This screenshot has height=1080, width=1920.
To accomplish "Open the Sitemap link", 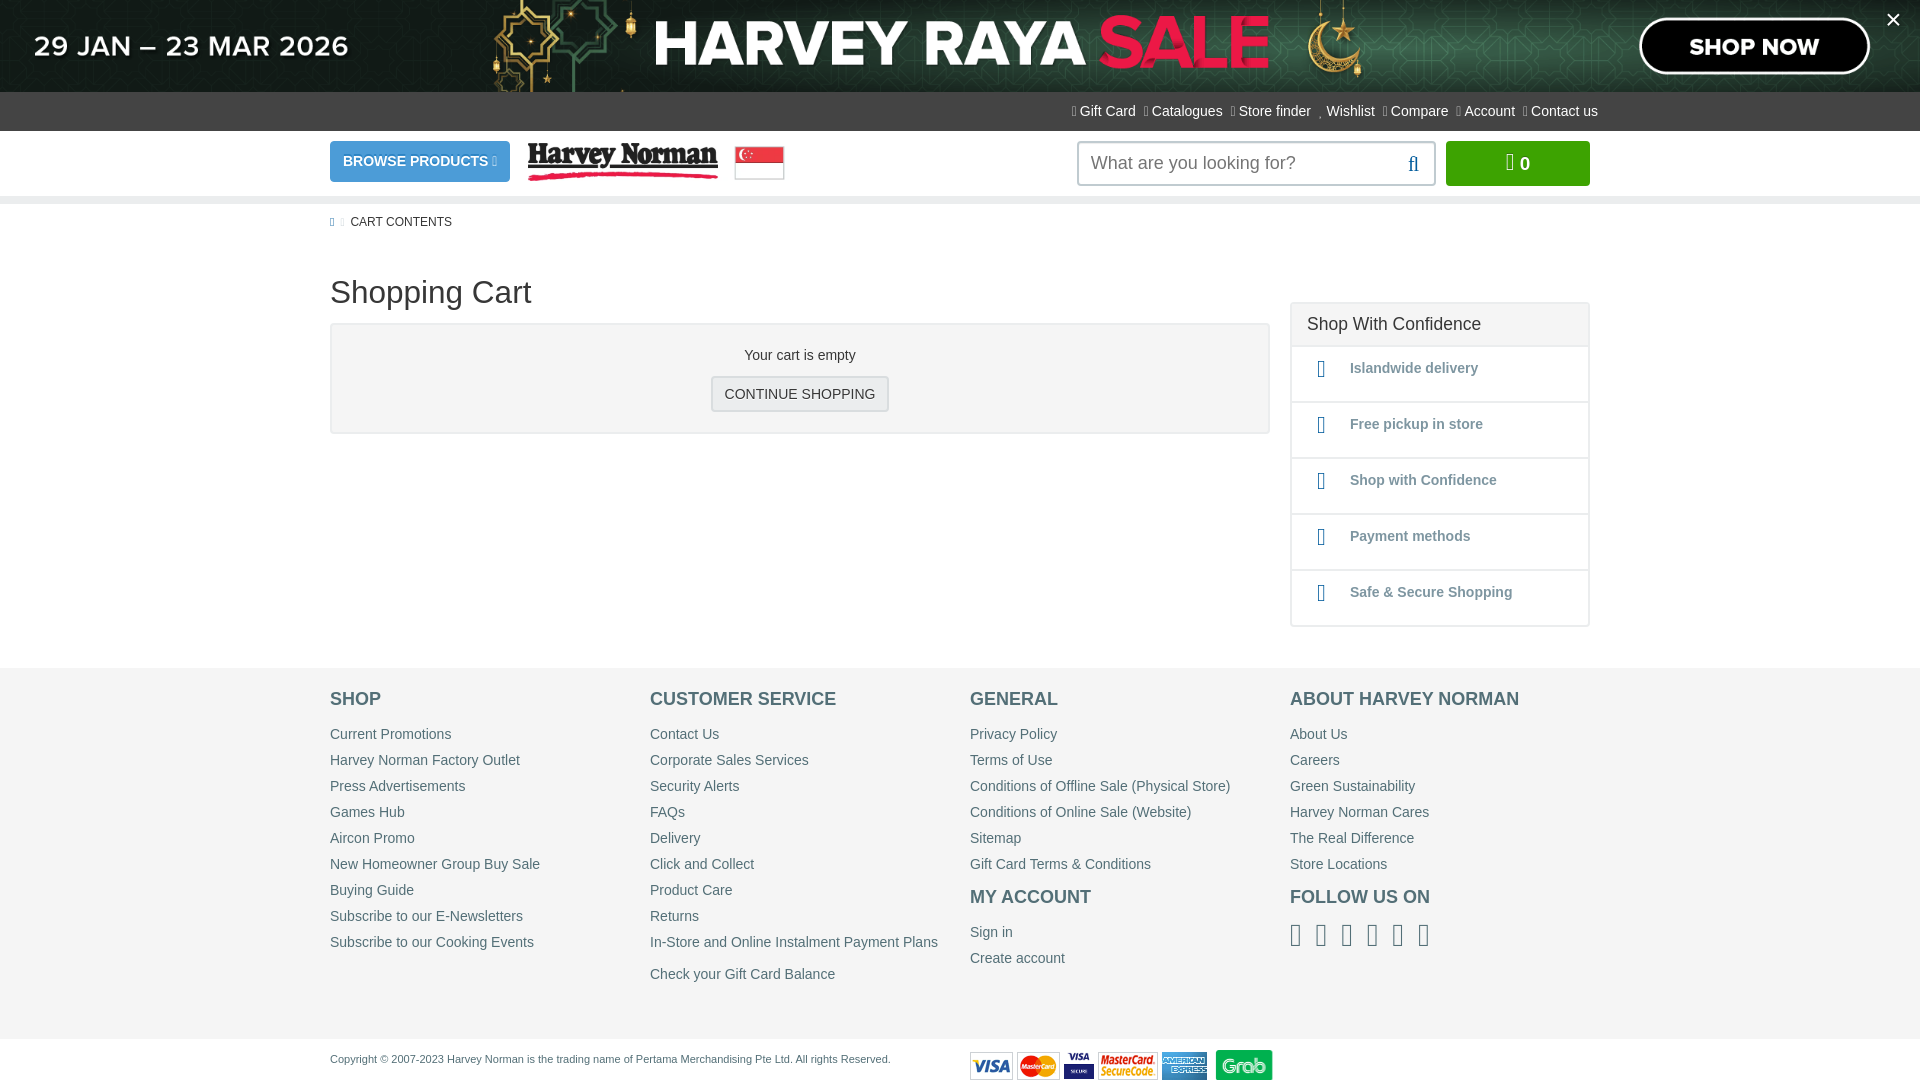I will pos(995,838).
